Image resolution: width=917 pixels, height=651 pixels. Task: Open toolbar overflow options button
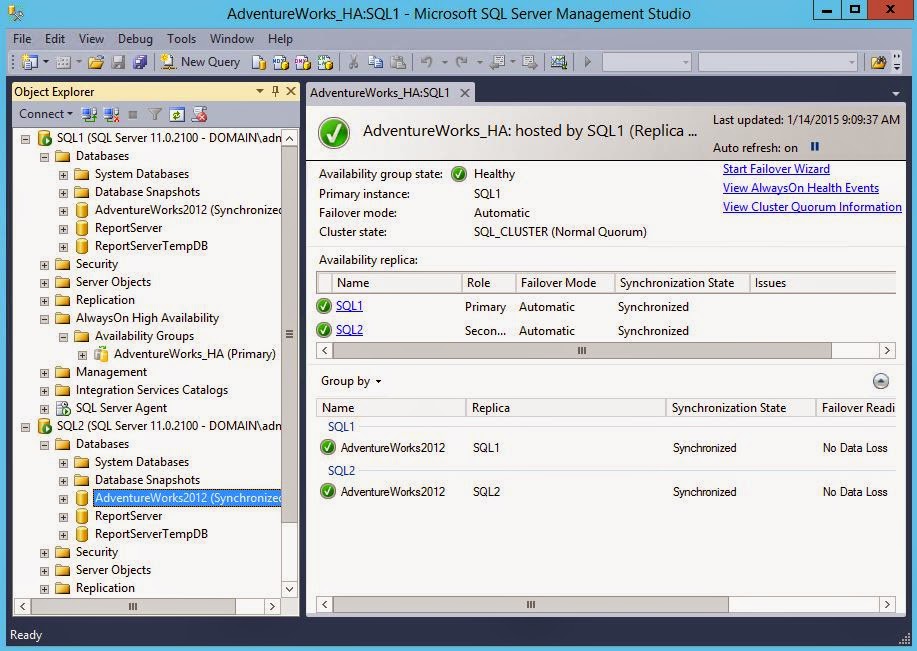click(x=897, y=62)
